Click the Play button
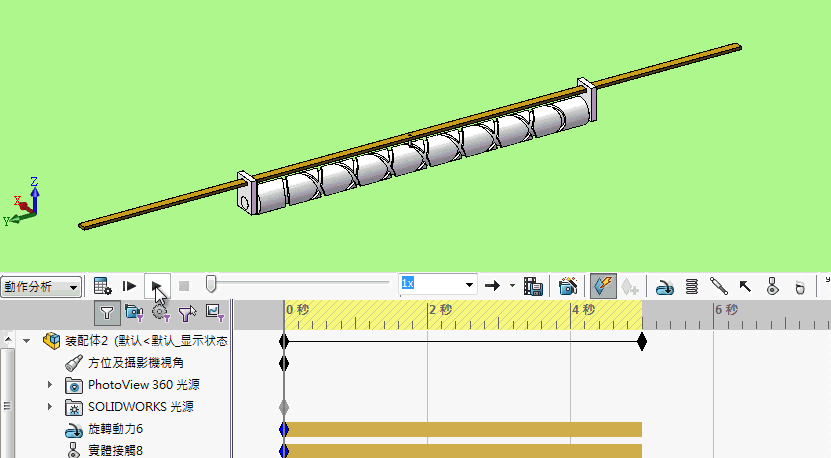The image size is (831, 458). 157,286
